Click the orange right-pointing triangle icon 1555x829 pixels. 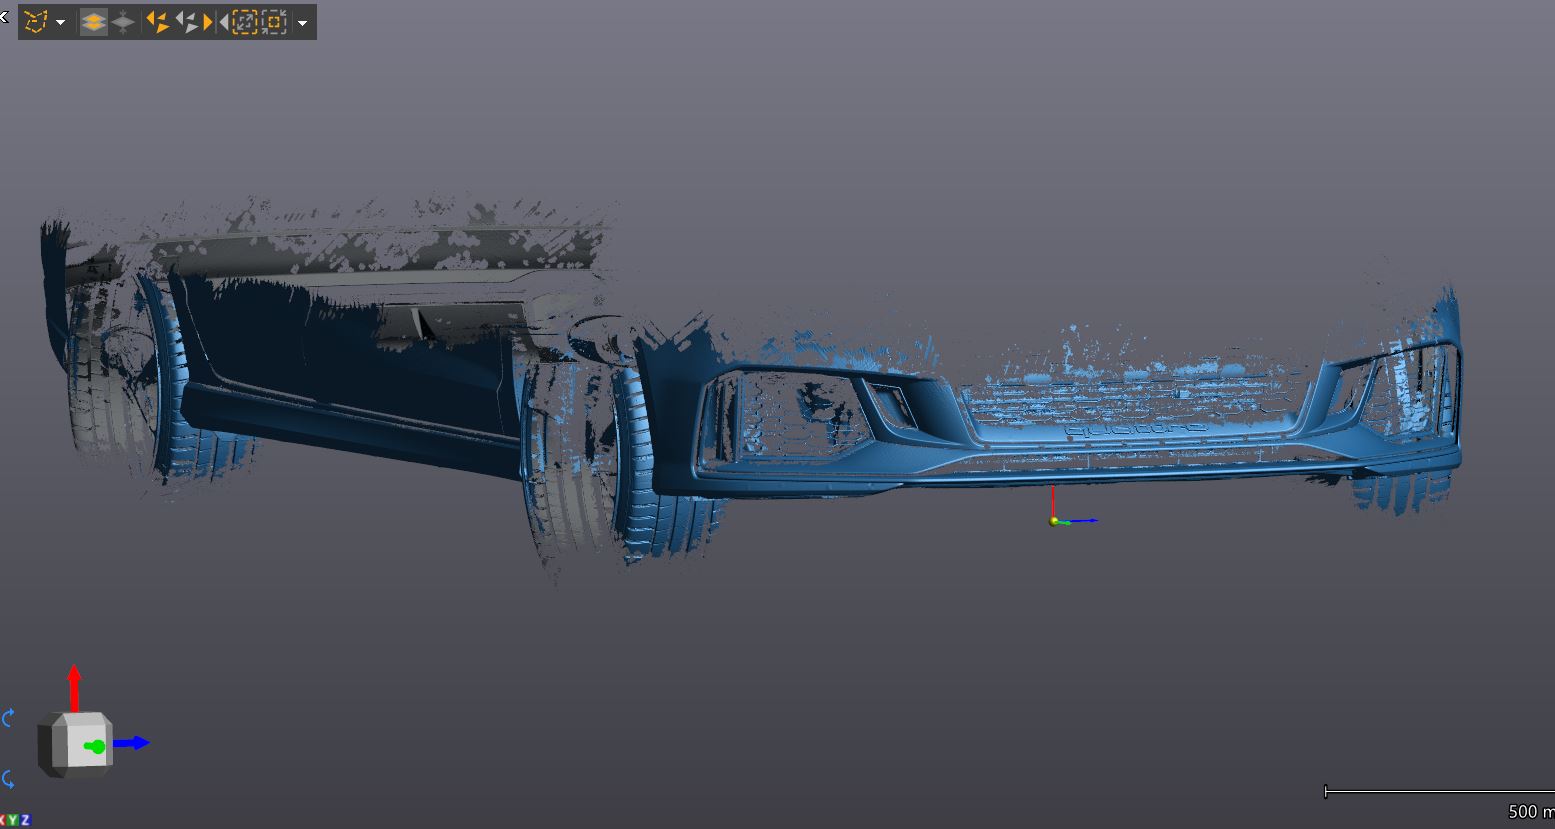coord(208,21)
